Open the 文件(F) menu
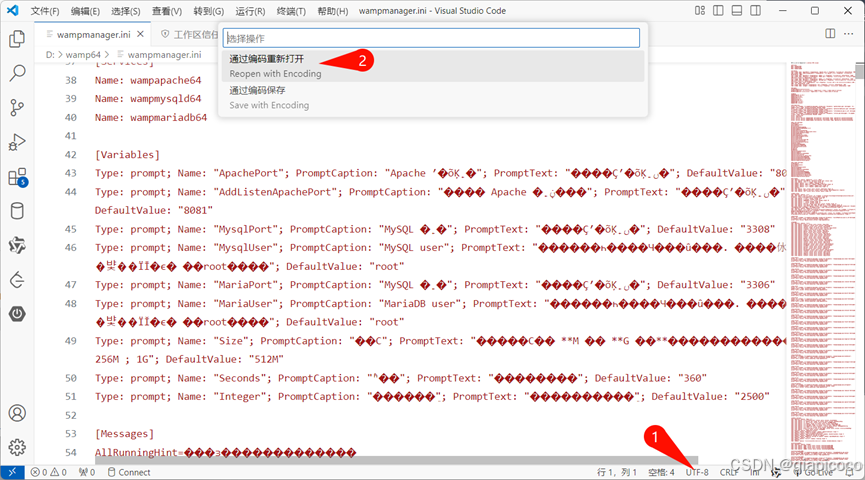The height and width of the screenshot is (480, 865). pos(45,11)
